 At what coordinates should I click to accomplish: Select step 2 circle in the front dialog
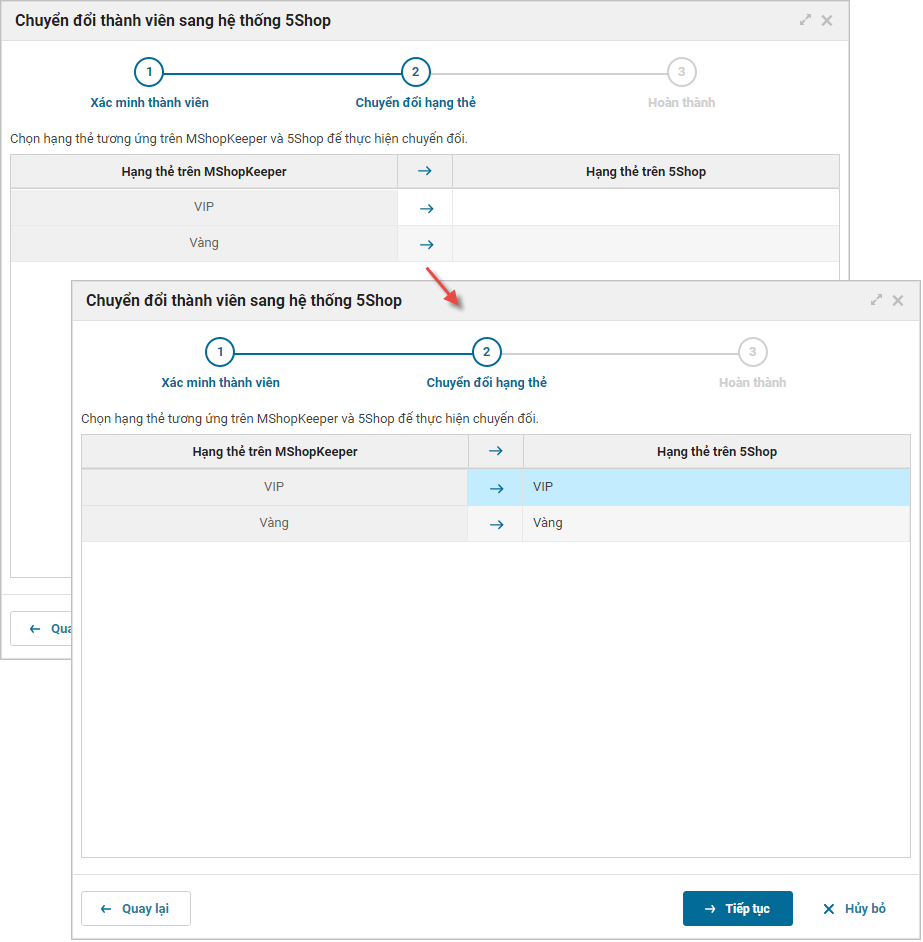(x=487, y=352)
